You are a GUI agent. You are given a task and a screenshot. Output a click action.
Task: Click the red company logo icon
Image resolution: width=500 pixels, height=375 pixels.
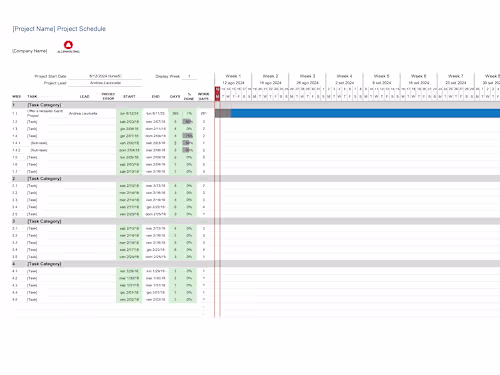pyautogui.click(x=68, y=45)
